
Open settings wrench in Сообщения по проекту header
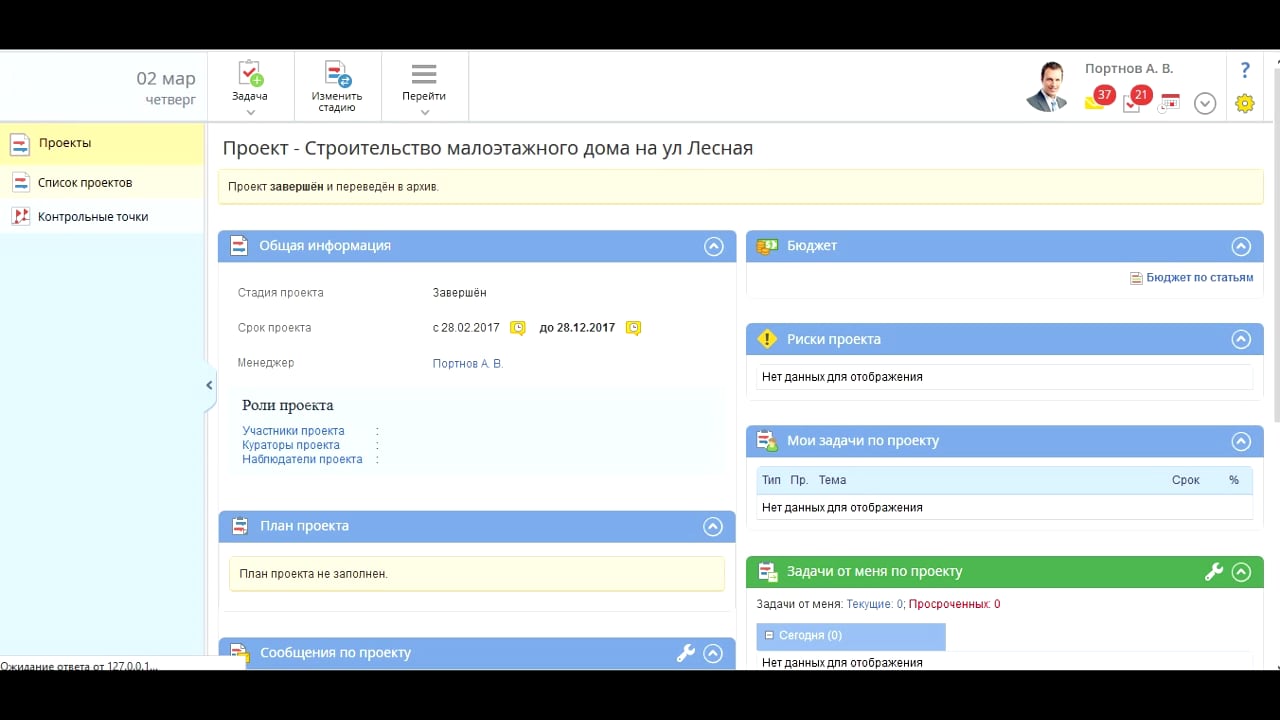coord(686,653)
